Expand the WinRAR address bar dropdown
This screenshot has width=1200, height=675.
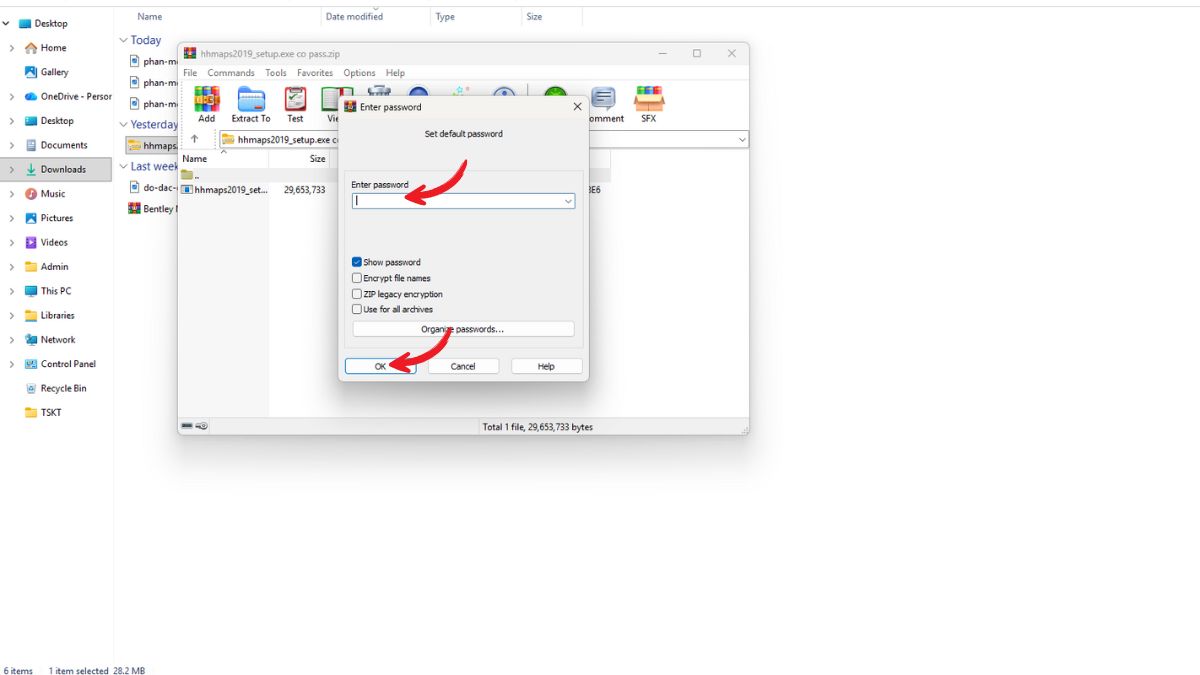tap(741, 140)
